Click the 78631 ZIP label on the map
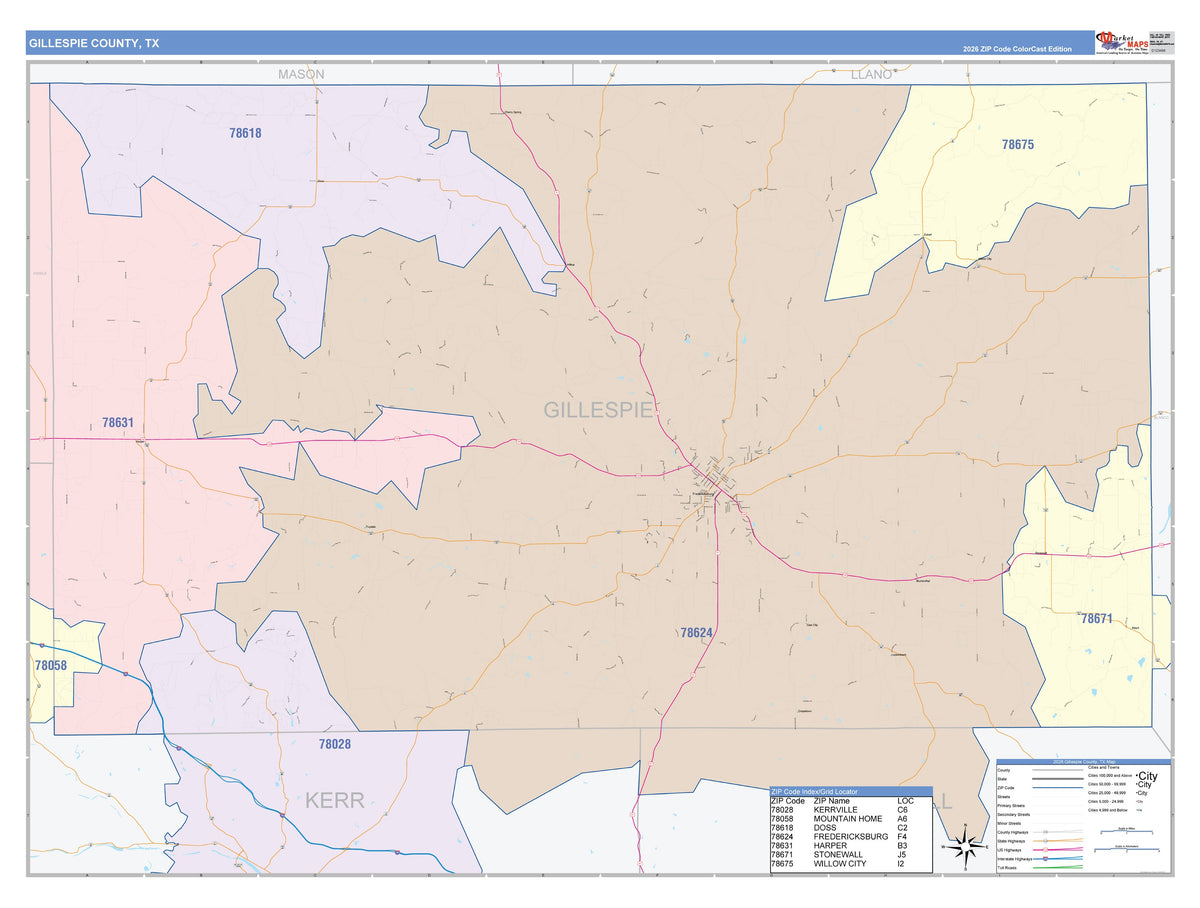 click(x=118, y=423)
